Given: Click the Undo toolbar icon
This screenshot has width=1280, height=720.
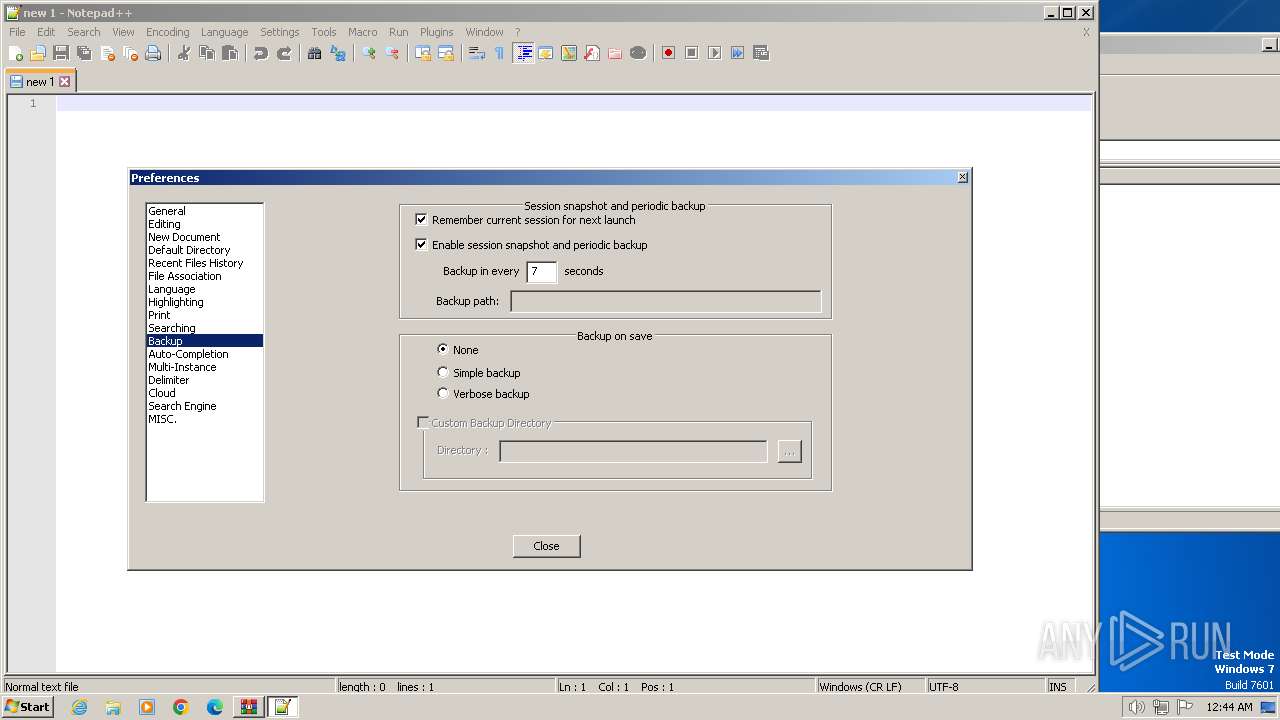Looking at the screenshot, I should (x=261, y=53).
